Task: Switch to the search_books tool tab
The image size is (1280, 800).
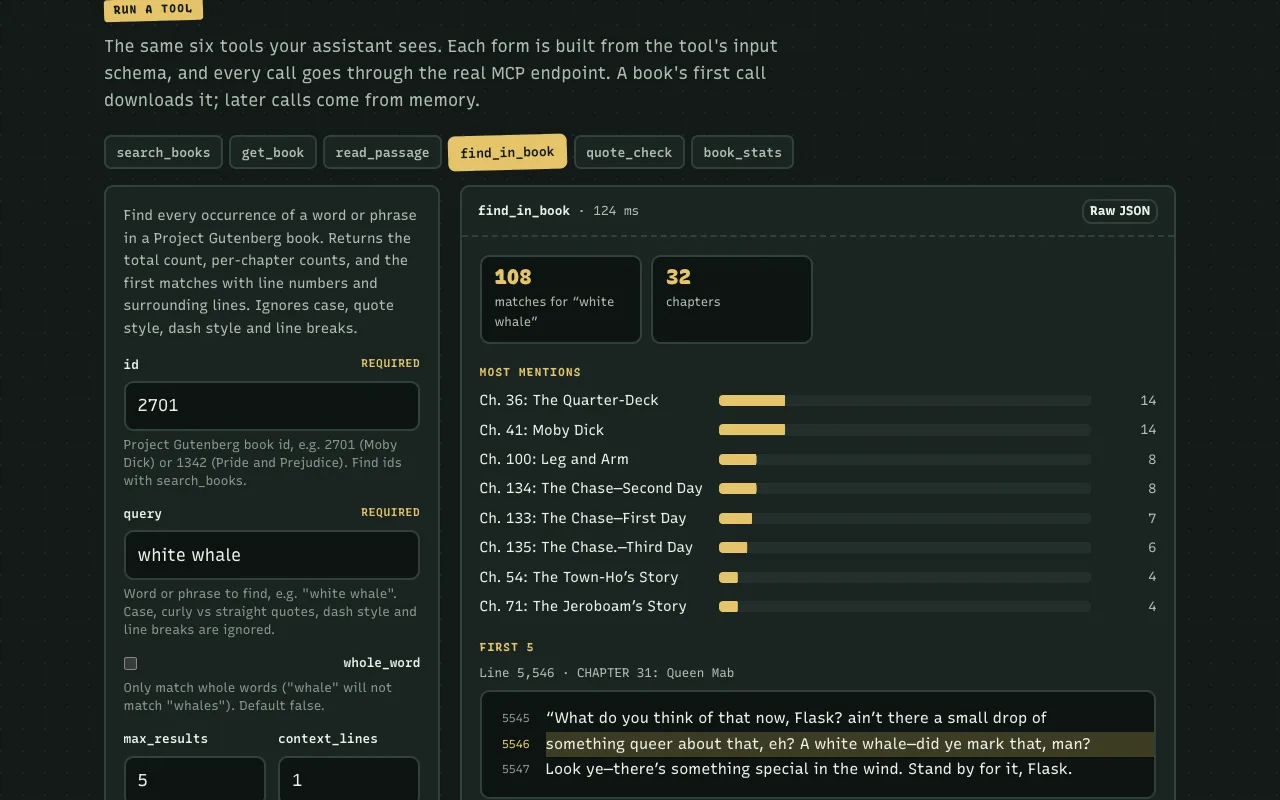Action: point(163,152)
